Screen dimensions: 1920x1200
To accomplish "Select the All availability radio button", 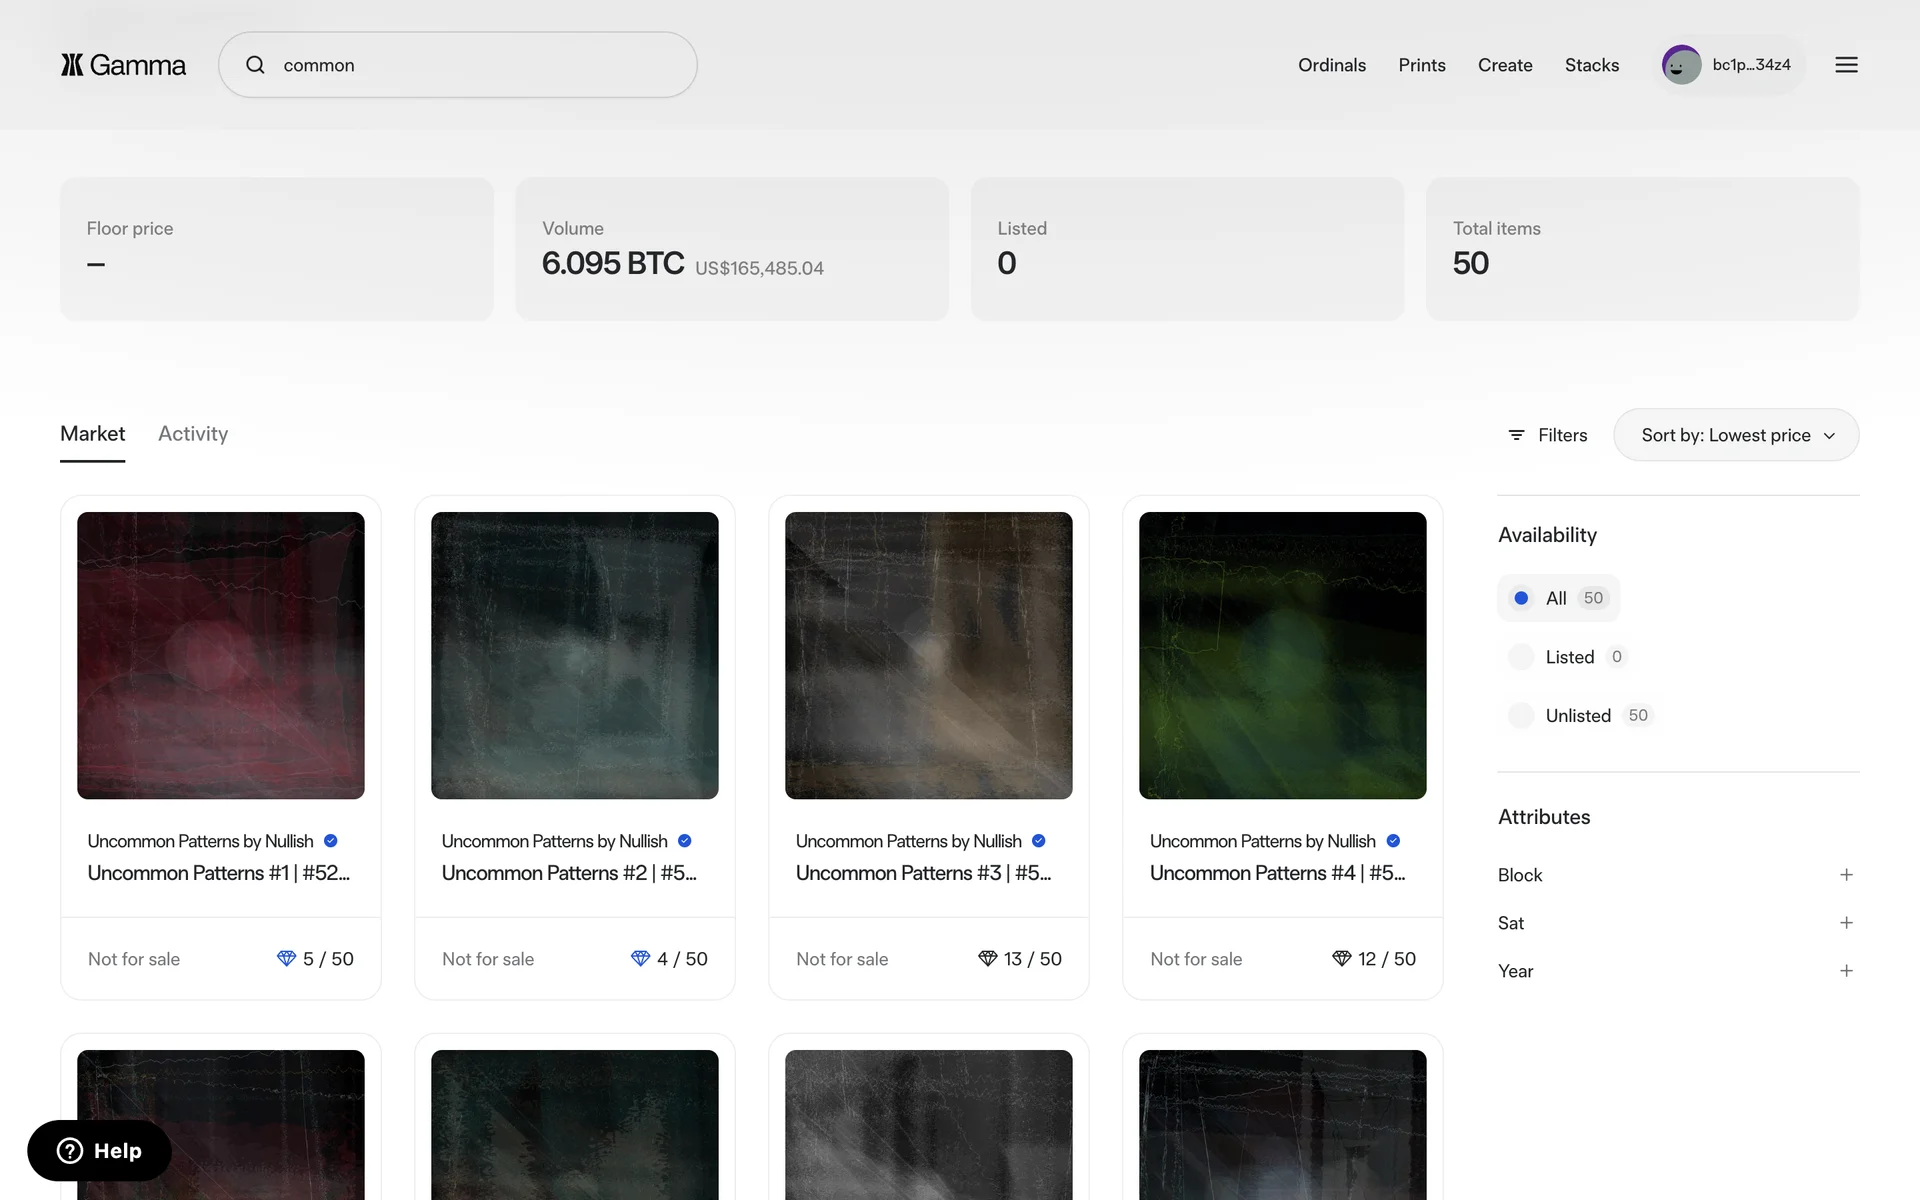I will 1521,598.
